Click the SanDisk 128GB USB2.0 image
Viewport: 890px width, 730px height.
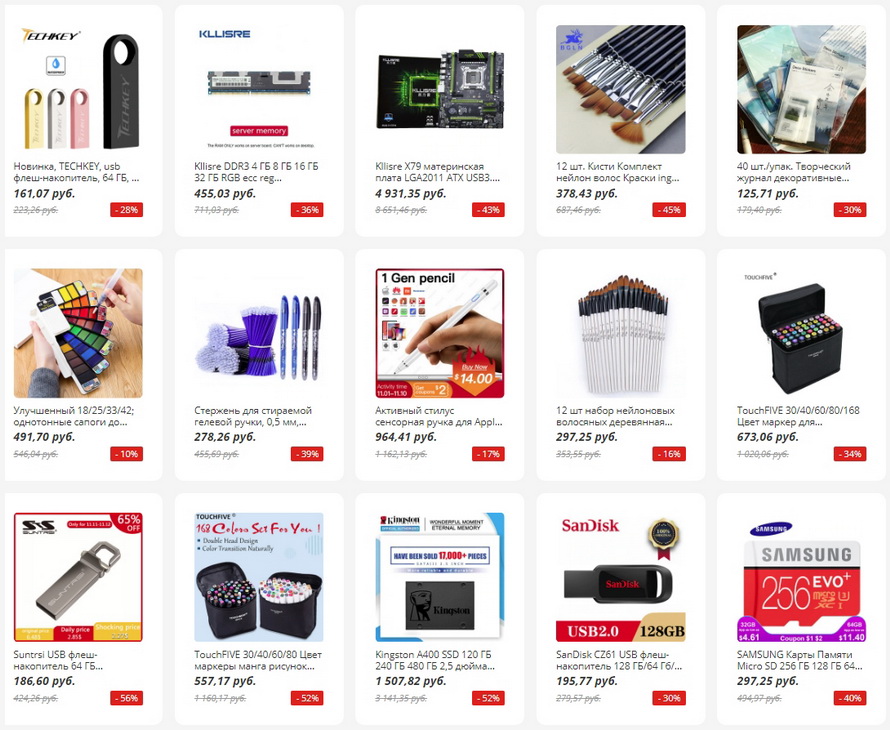620,577
